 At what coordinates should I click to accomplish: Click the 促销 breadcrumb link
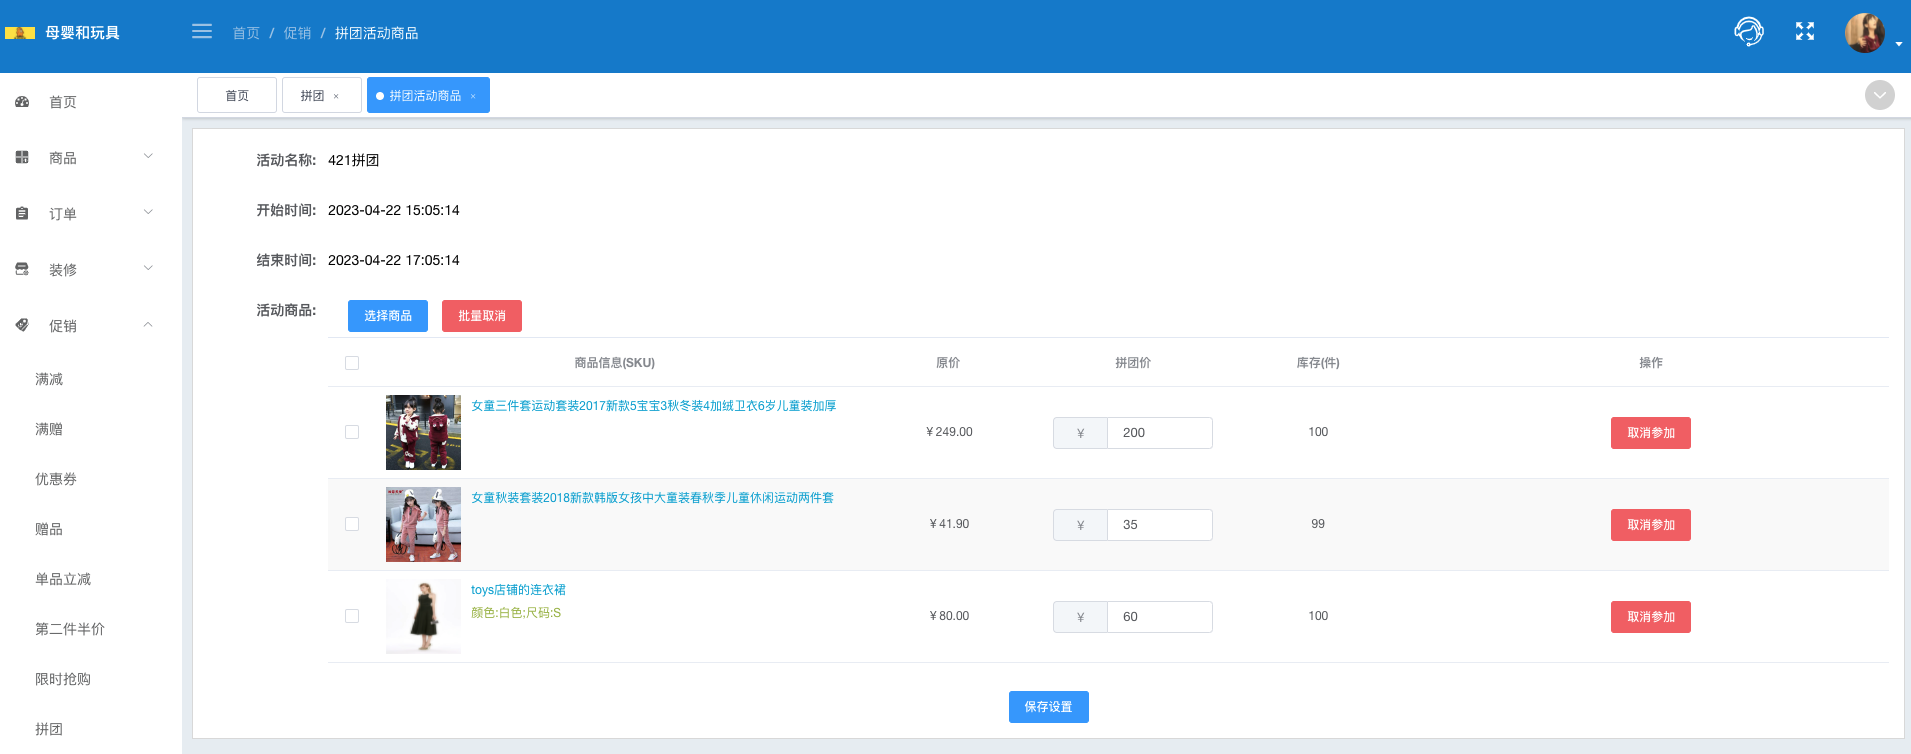coord(297,33)
